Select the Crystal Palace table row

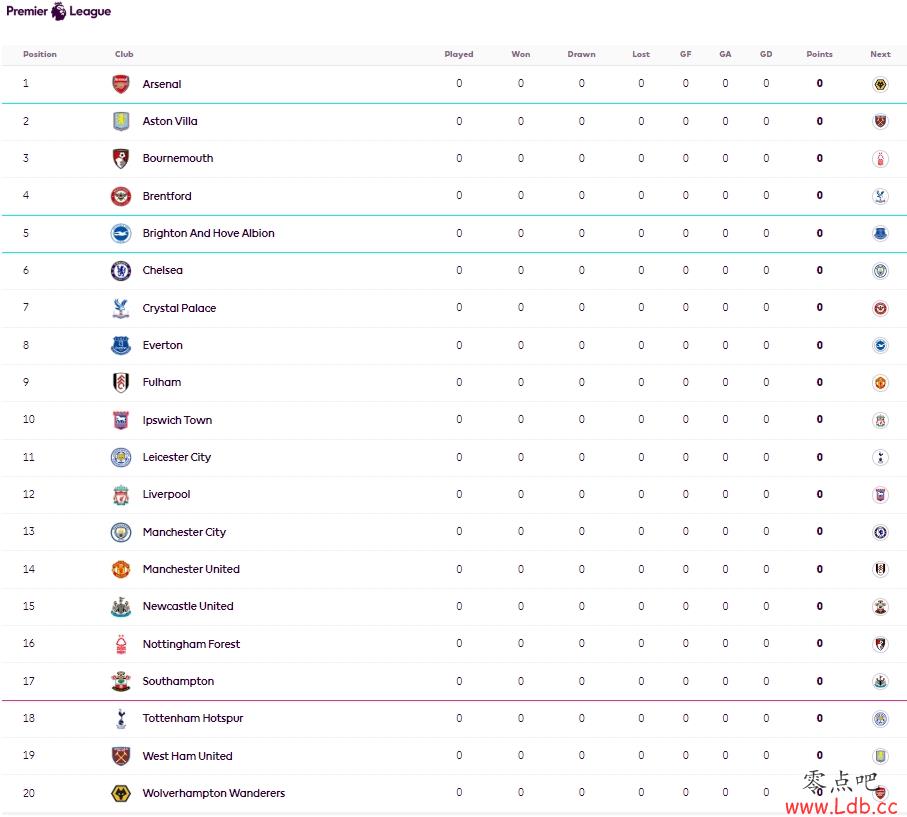point(454,308)
